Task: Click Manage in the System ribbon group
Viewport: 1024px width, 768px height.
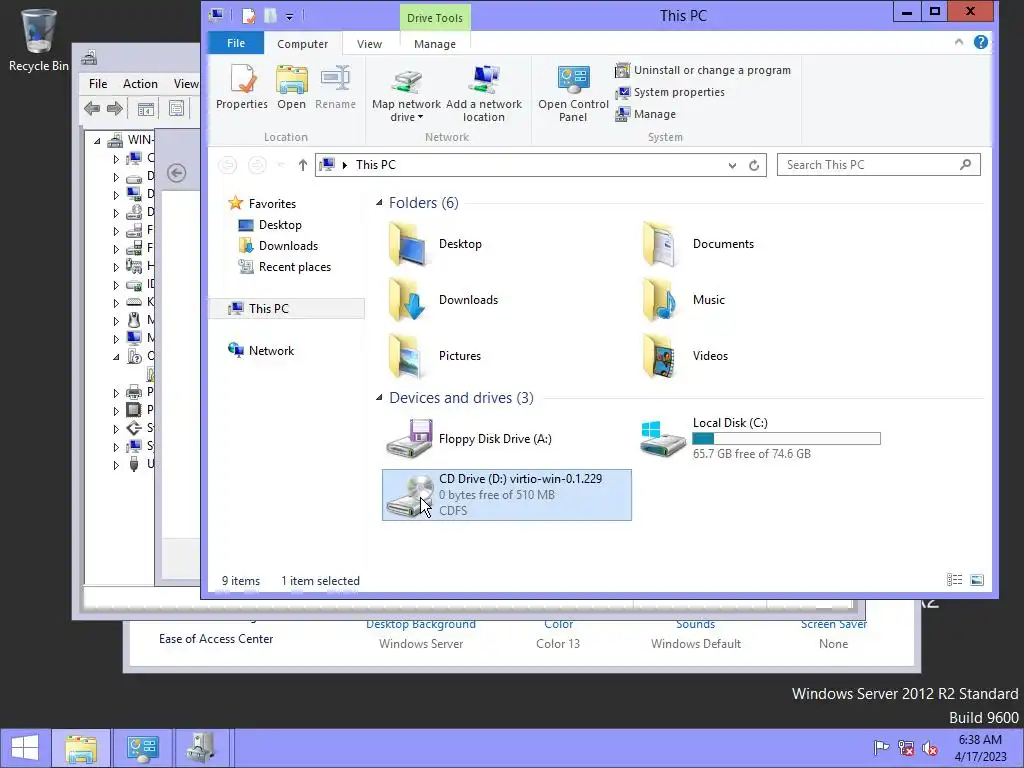Action: click(x=645, y=114)
